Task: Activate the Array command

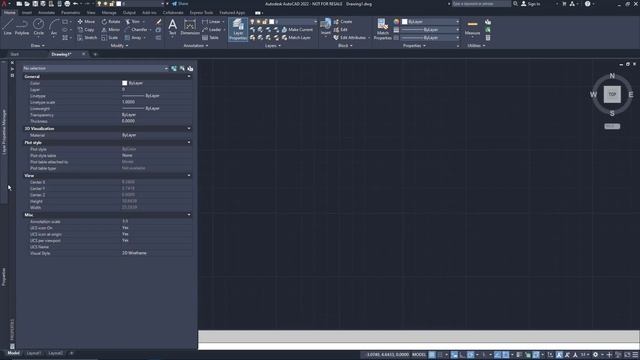Action: click(x=133, y=38)
